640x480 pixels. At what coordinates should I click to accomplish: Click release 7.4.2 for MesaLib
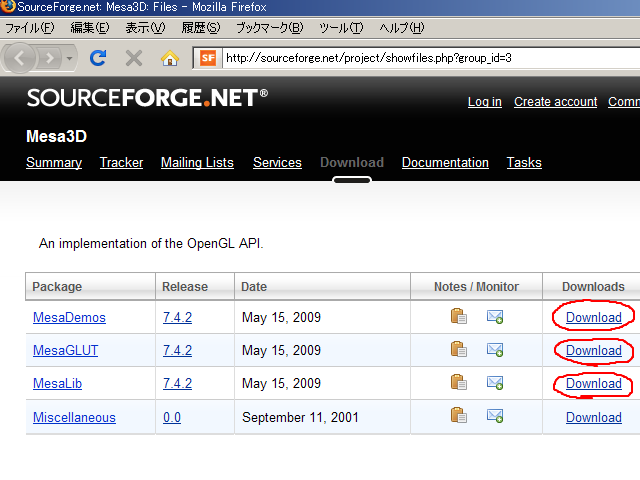coord(177,384)
